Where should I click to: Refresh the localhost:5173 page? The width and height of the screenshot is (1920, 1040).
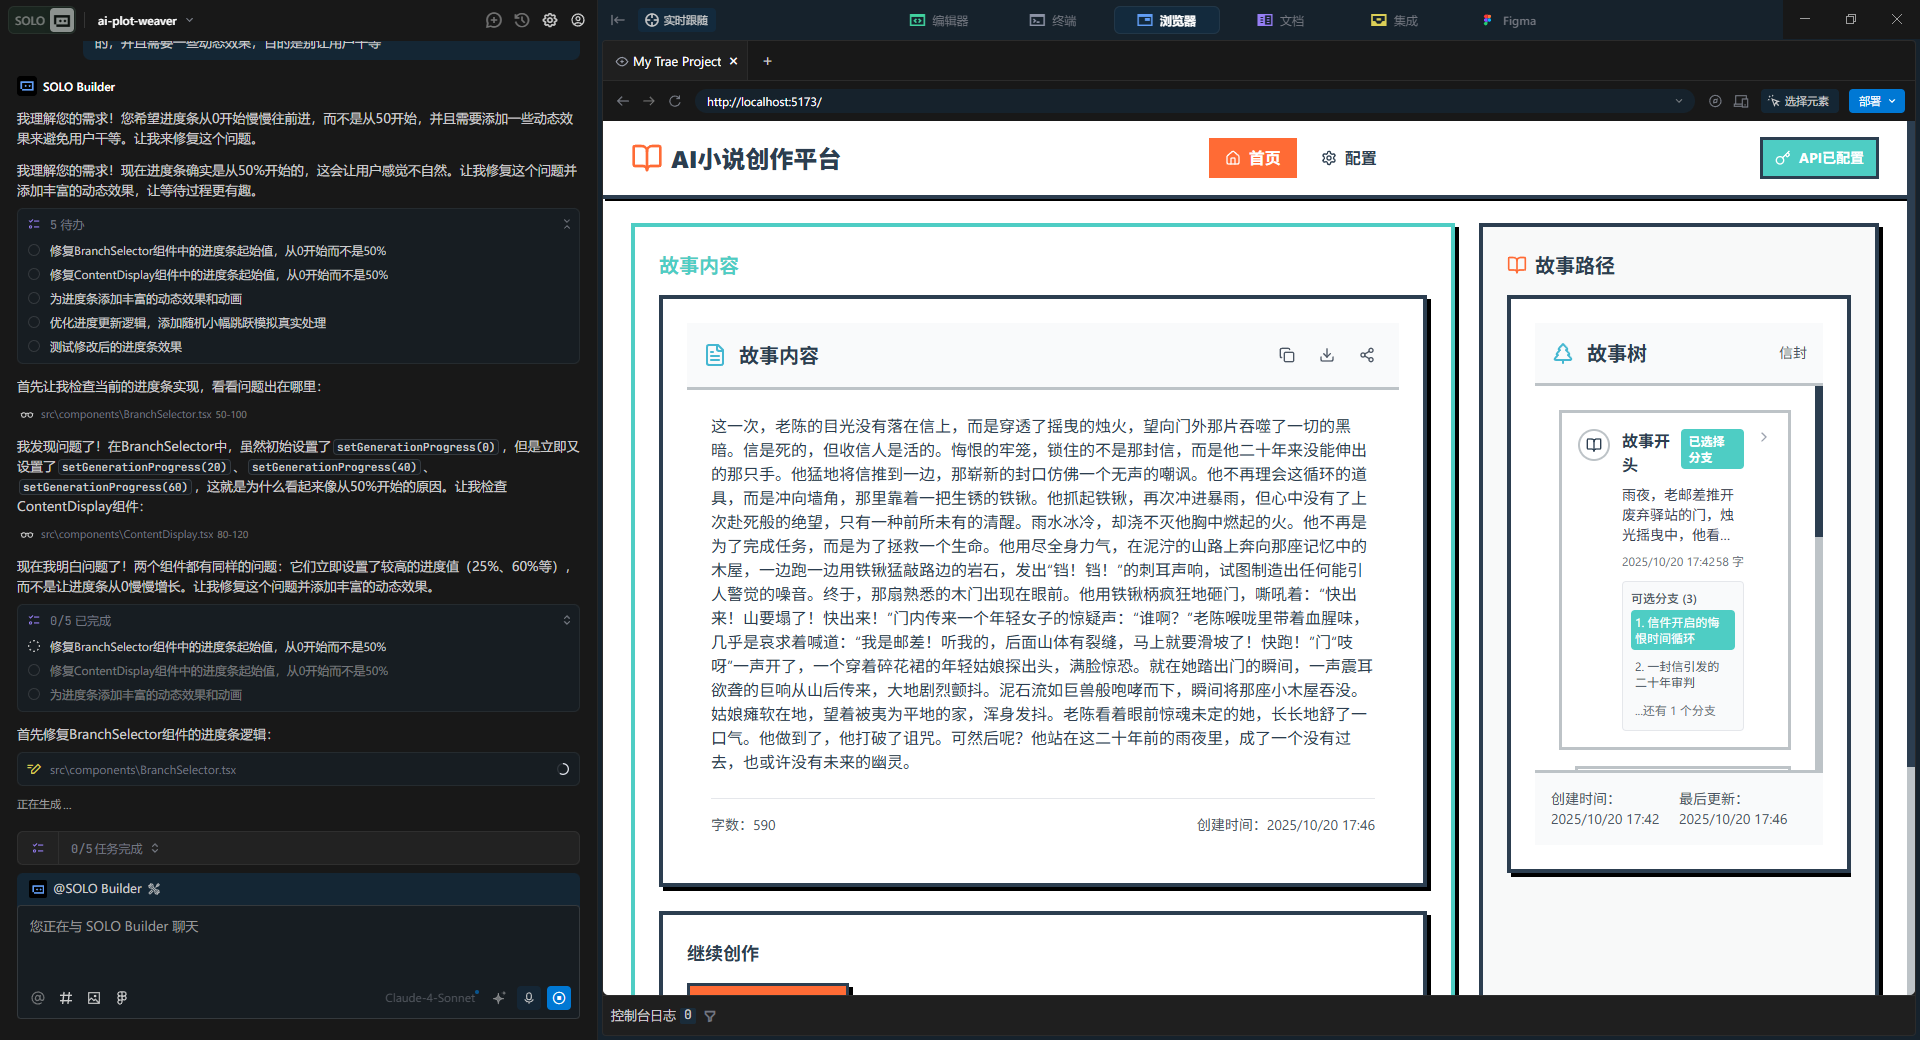click(676, 101)
